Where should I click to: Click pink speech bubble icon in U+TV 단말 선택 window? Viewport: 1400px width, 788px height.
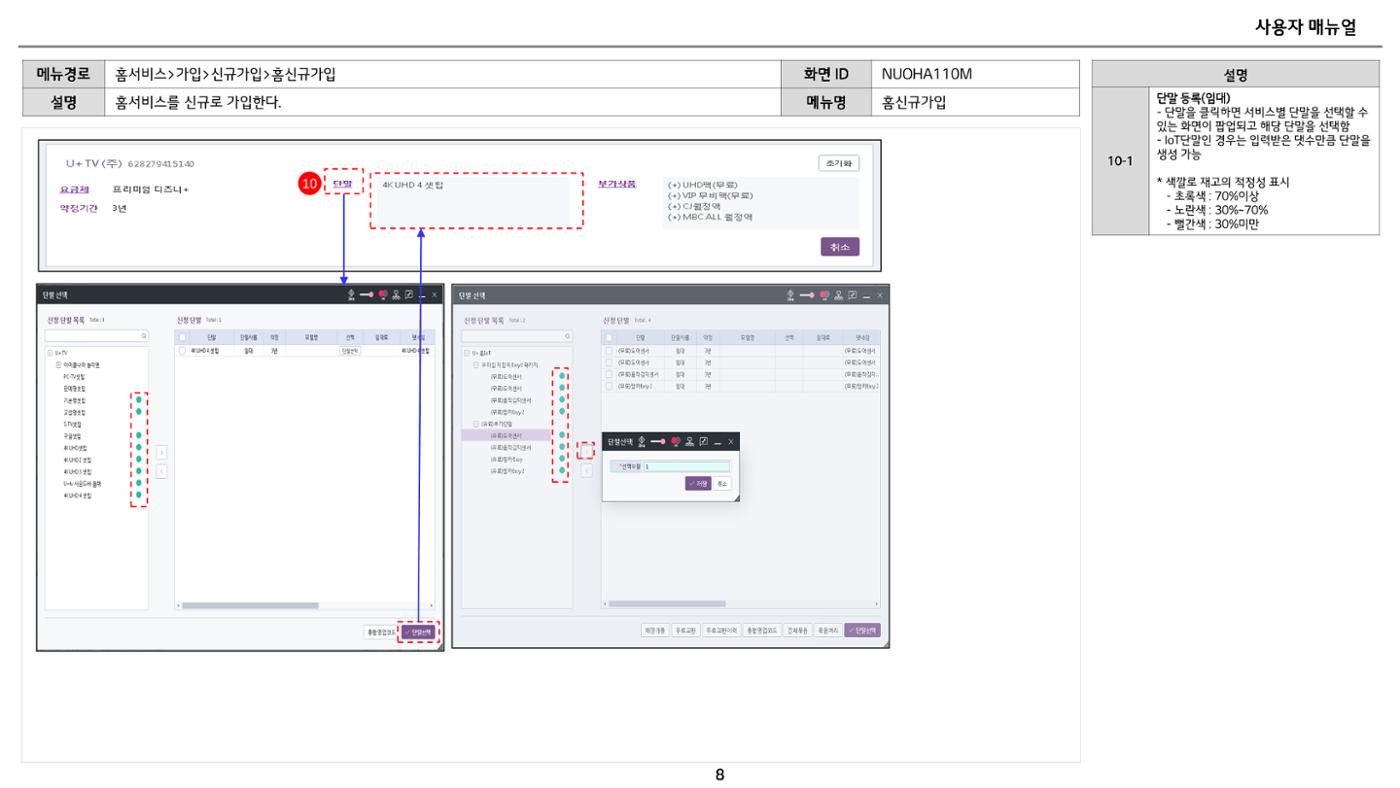click(x=383, y=295)
